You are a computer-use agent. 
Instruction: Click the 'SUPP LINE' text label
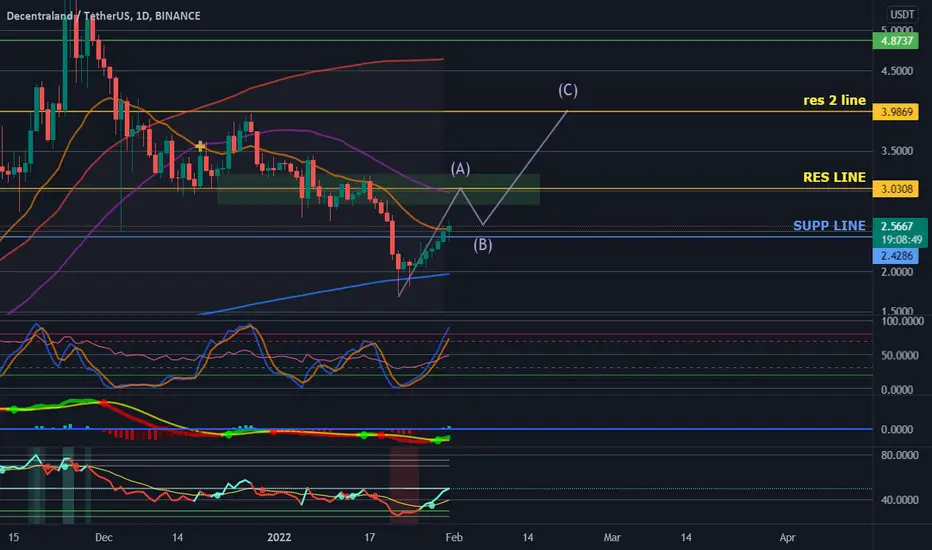click(x=829, y=225)
